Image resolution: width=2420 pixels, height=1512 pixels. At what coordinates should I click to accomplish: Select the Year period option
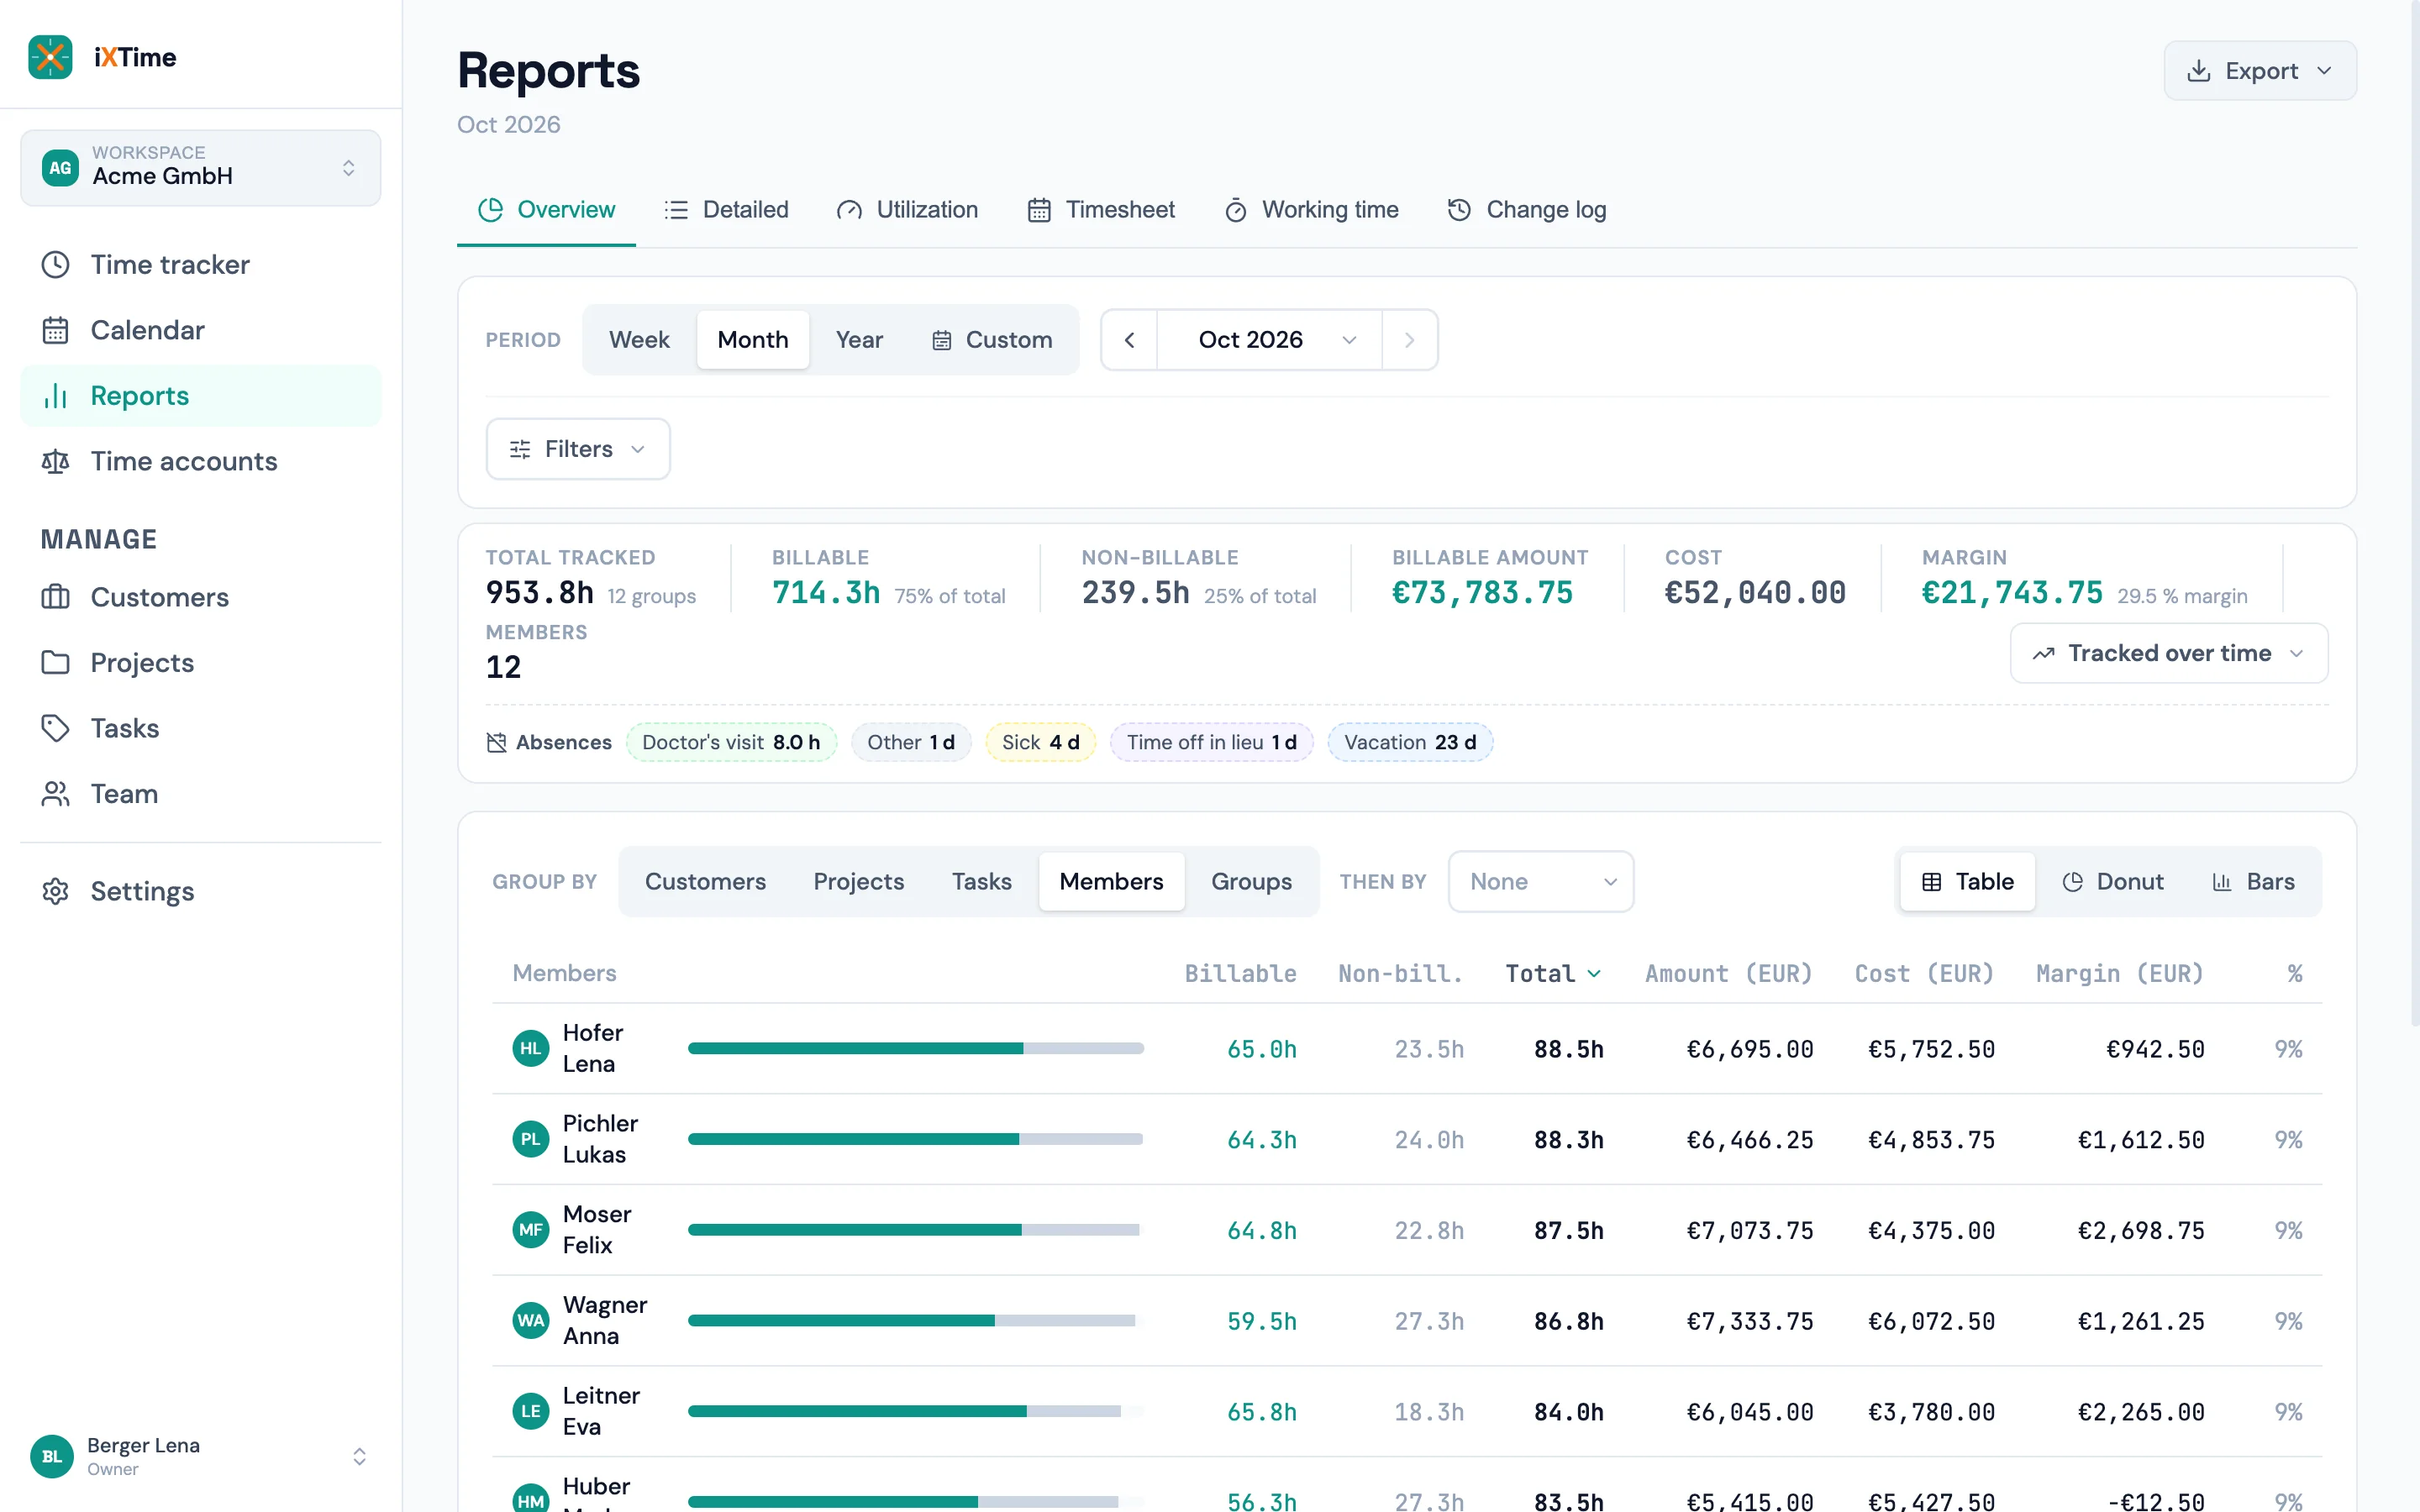[x=859, y=340]
